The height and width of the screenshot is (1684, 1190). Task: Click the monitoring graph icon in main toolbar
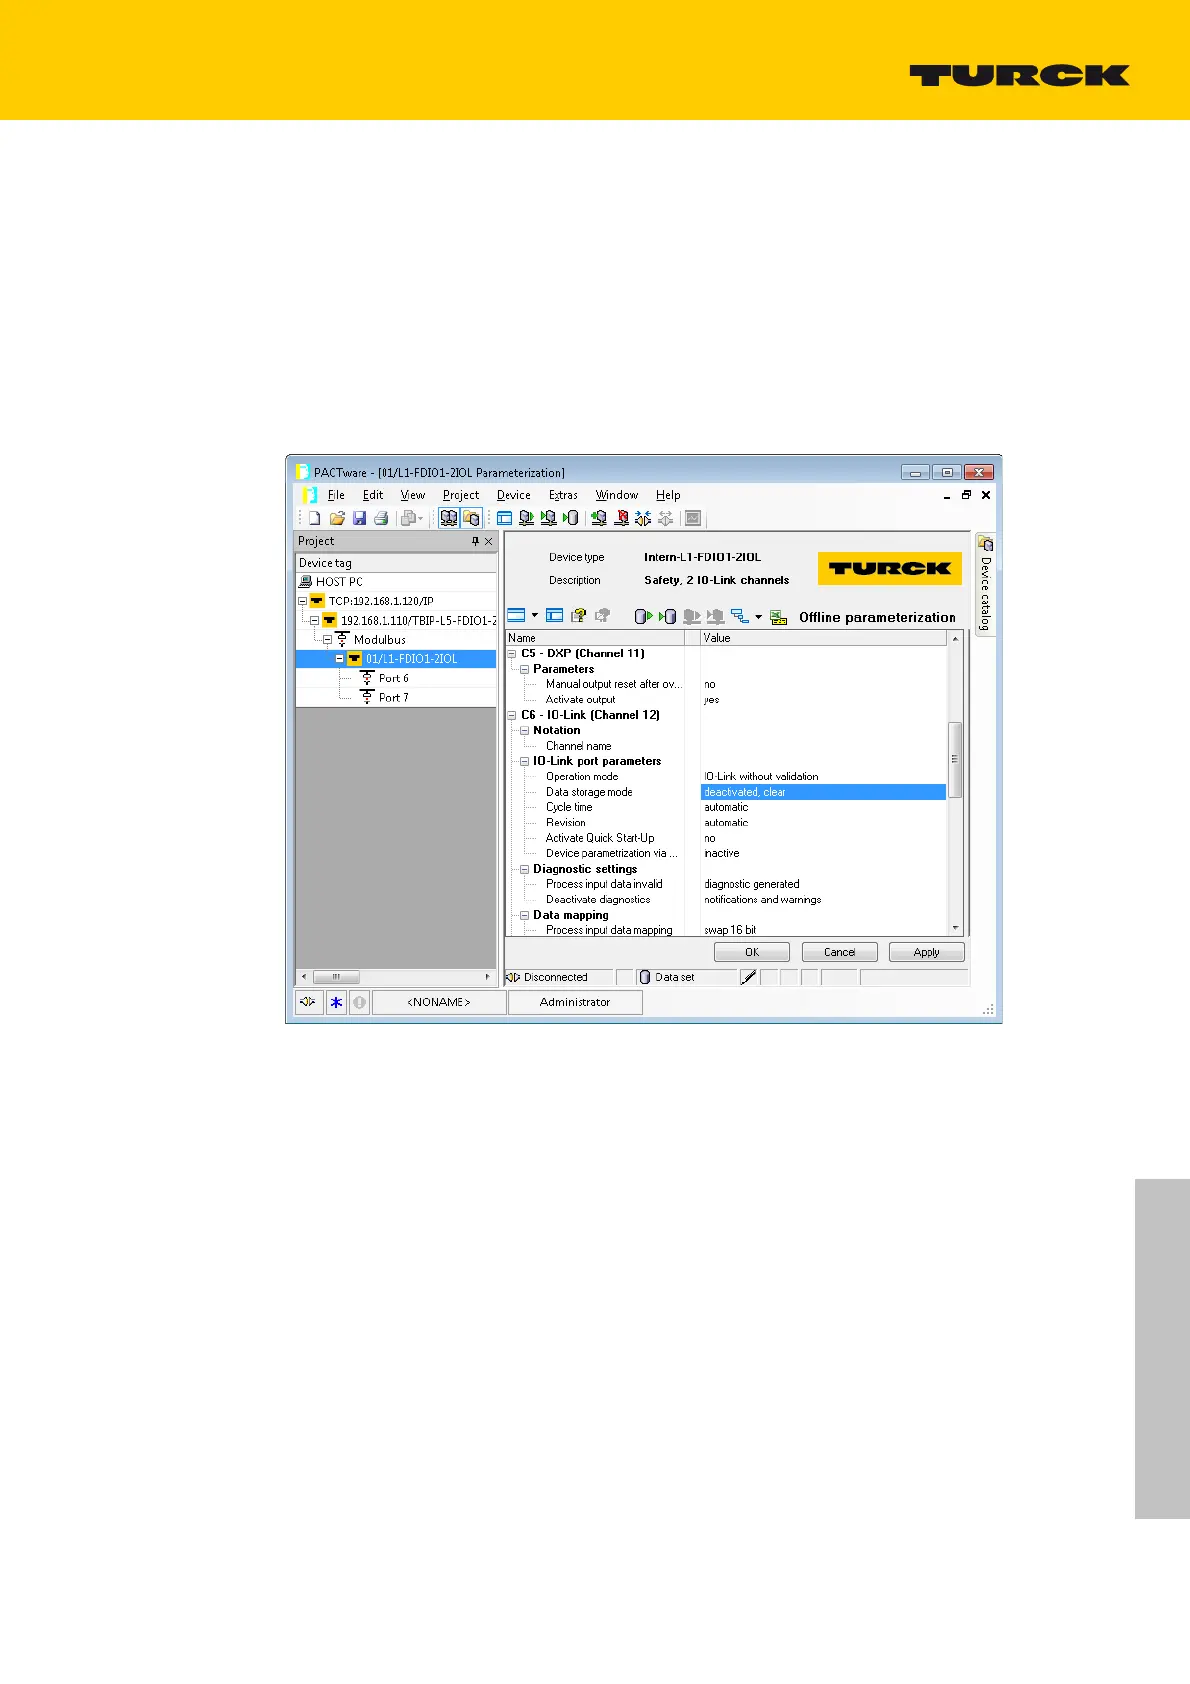point(693,518)
